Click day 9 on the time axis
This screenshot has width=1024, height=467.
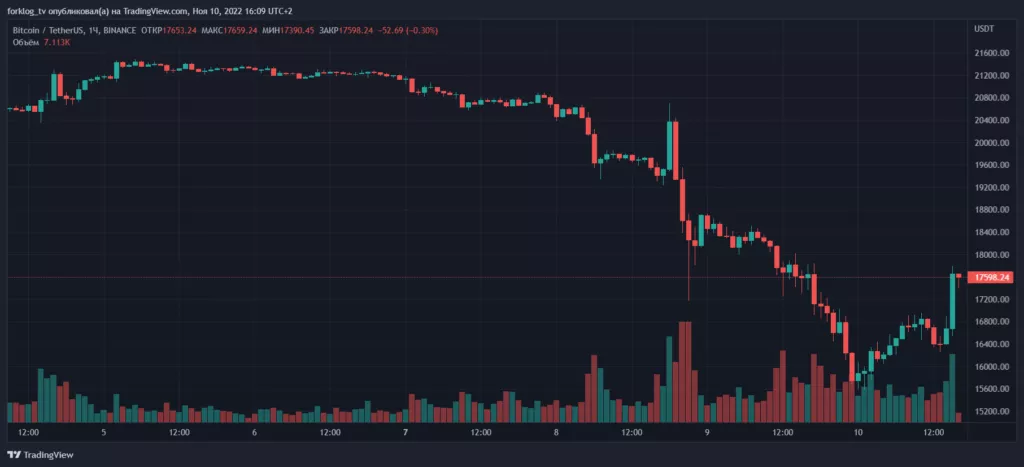click(x=707, y=433)
